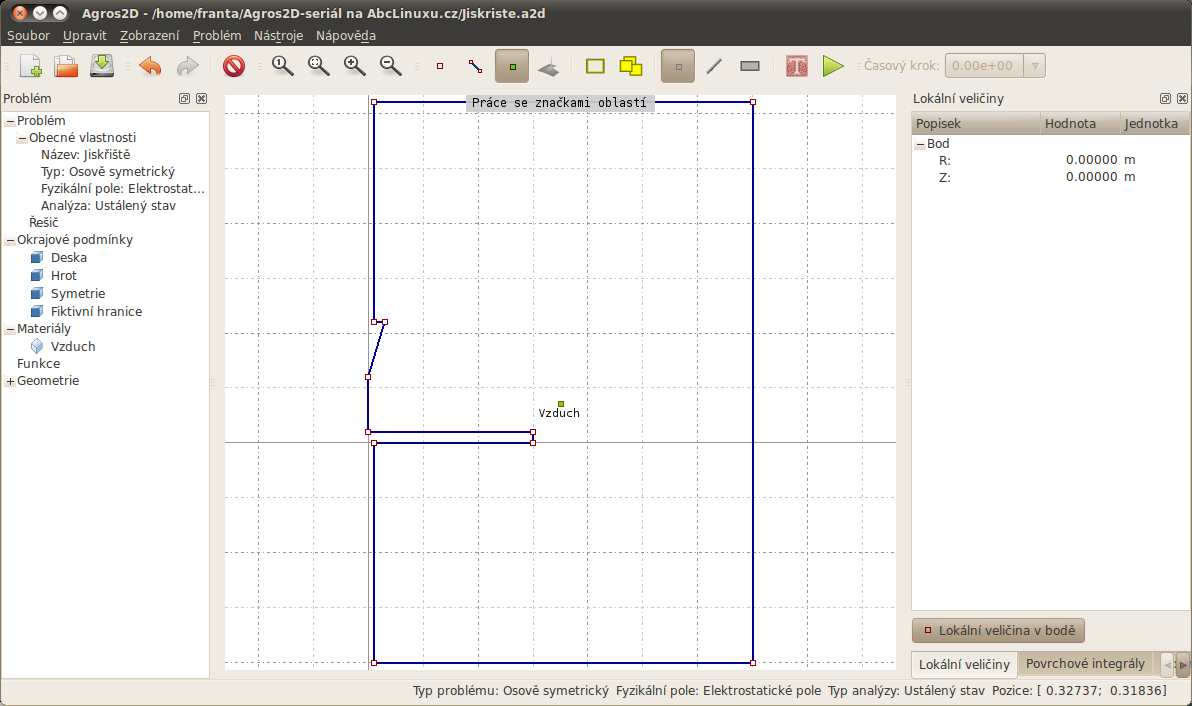The image size is (1192, 706).
Task: Click the Hodnota column header
Action: pyautogui.click(x=1080, y=124)
